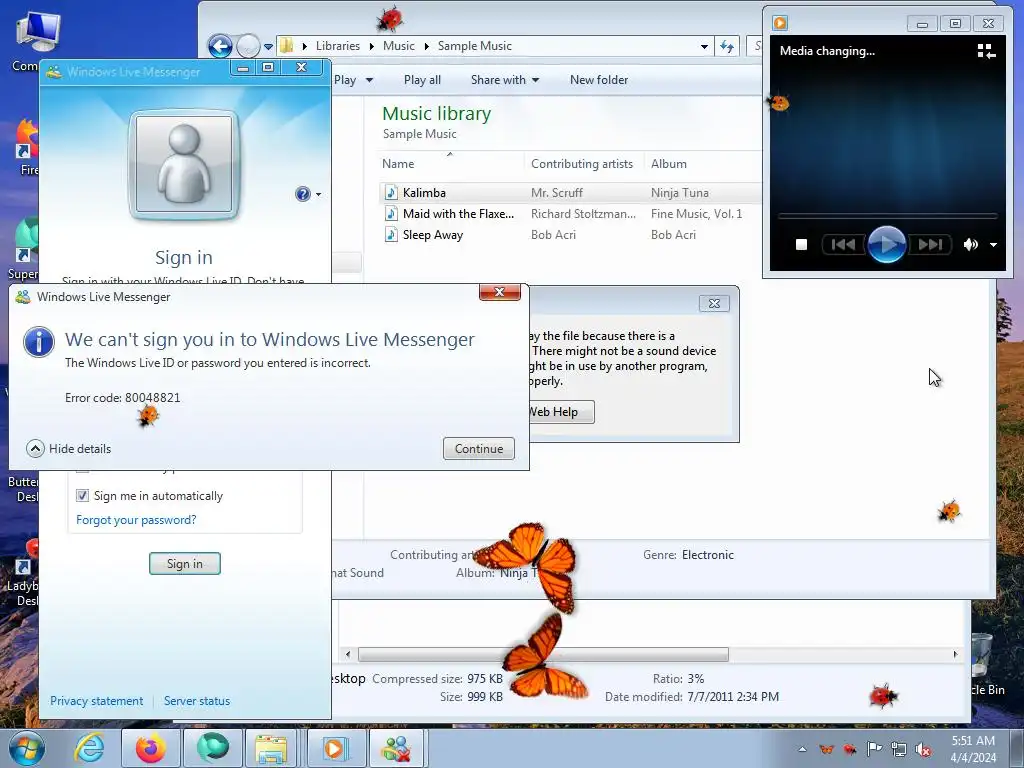
Task: Click the network icon in the system tray
Action: [899, 749]
